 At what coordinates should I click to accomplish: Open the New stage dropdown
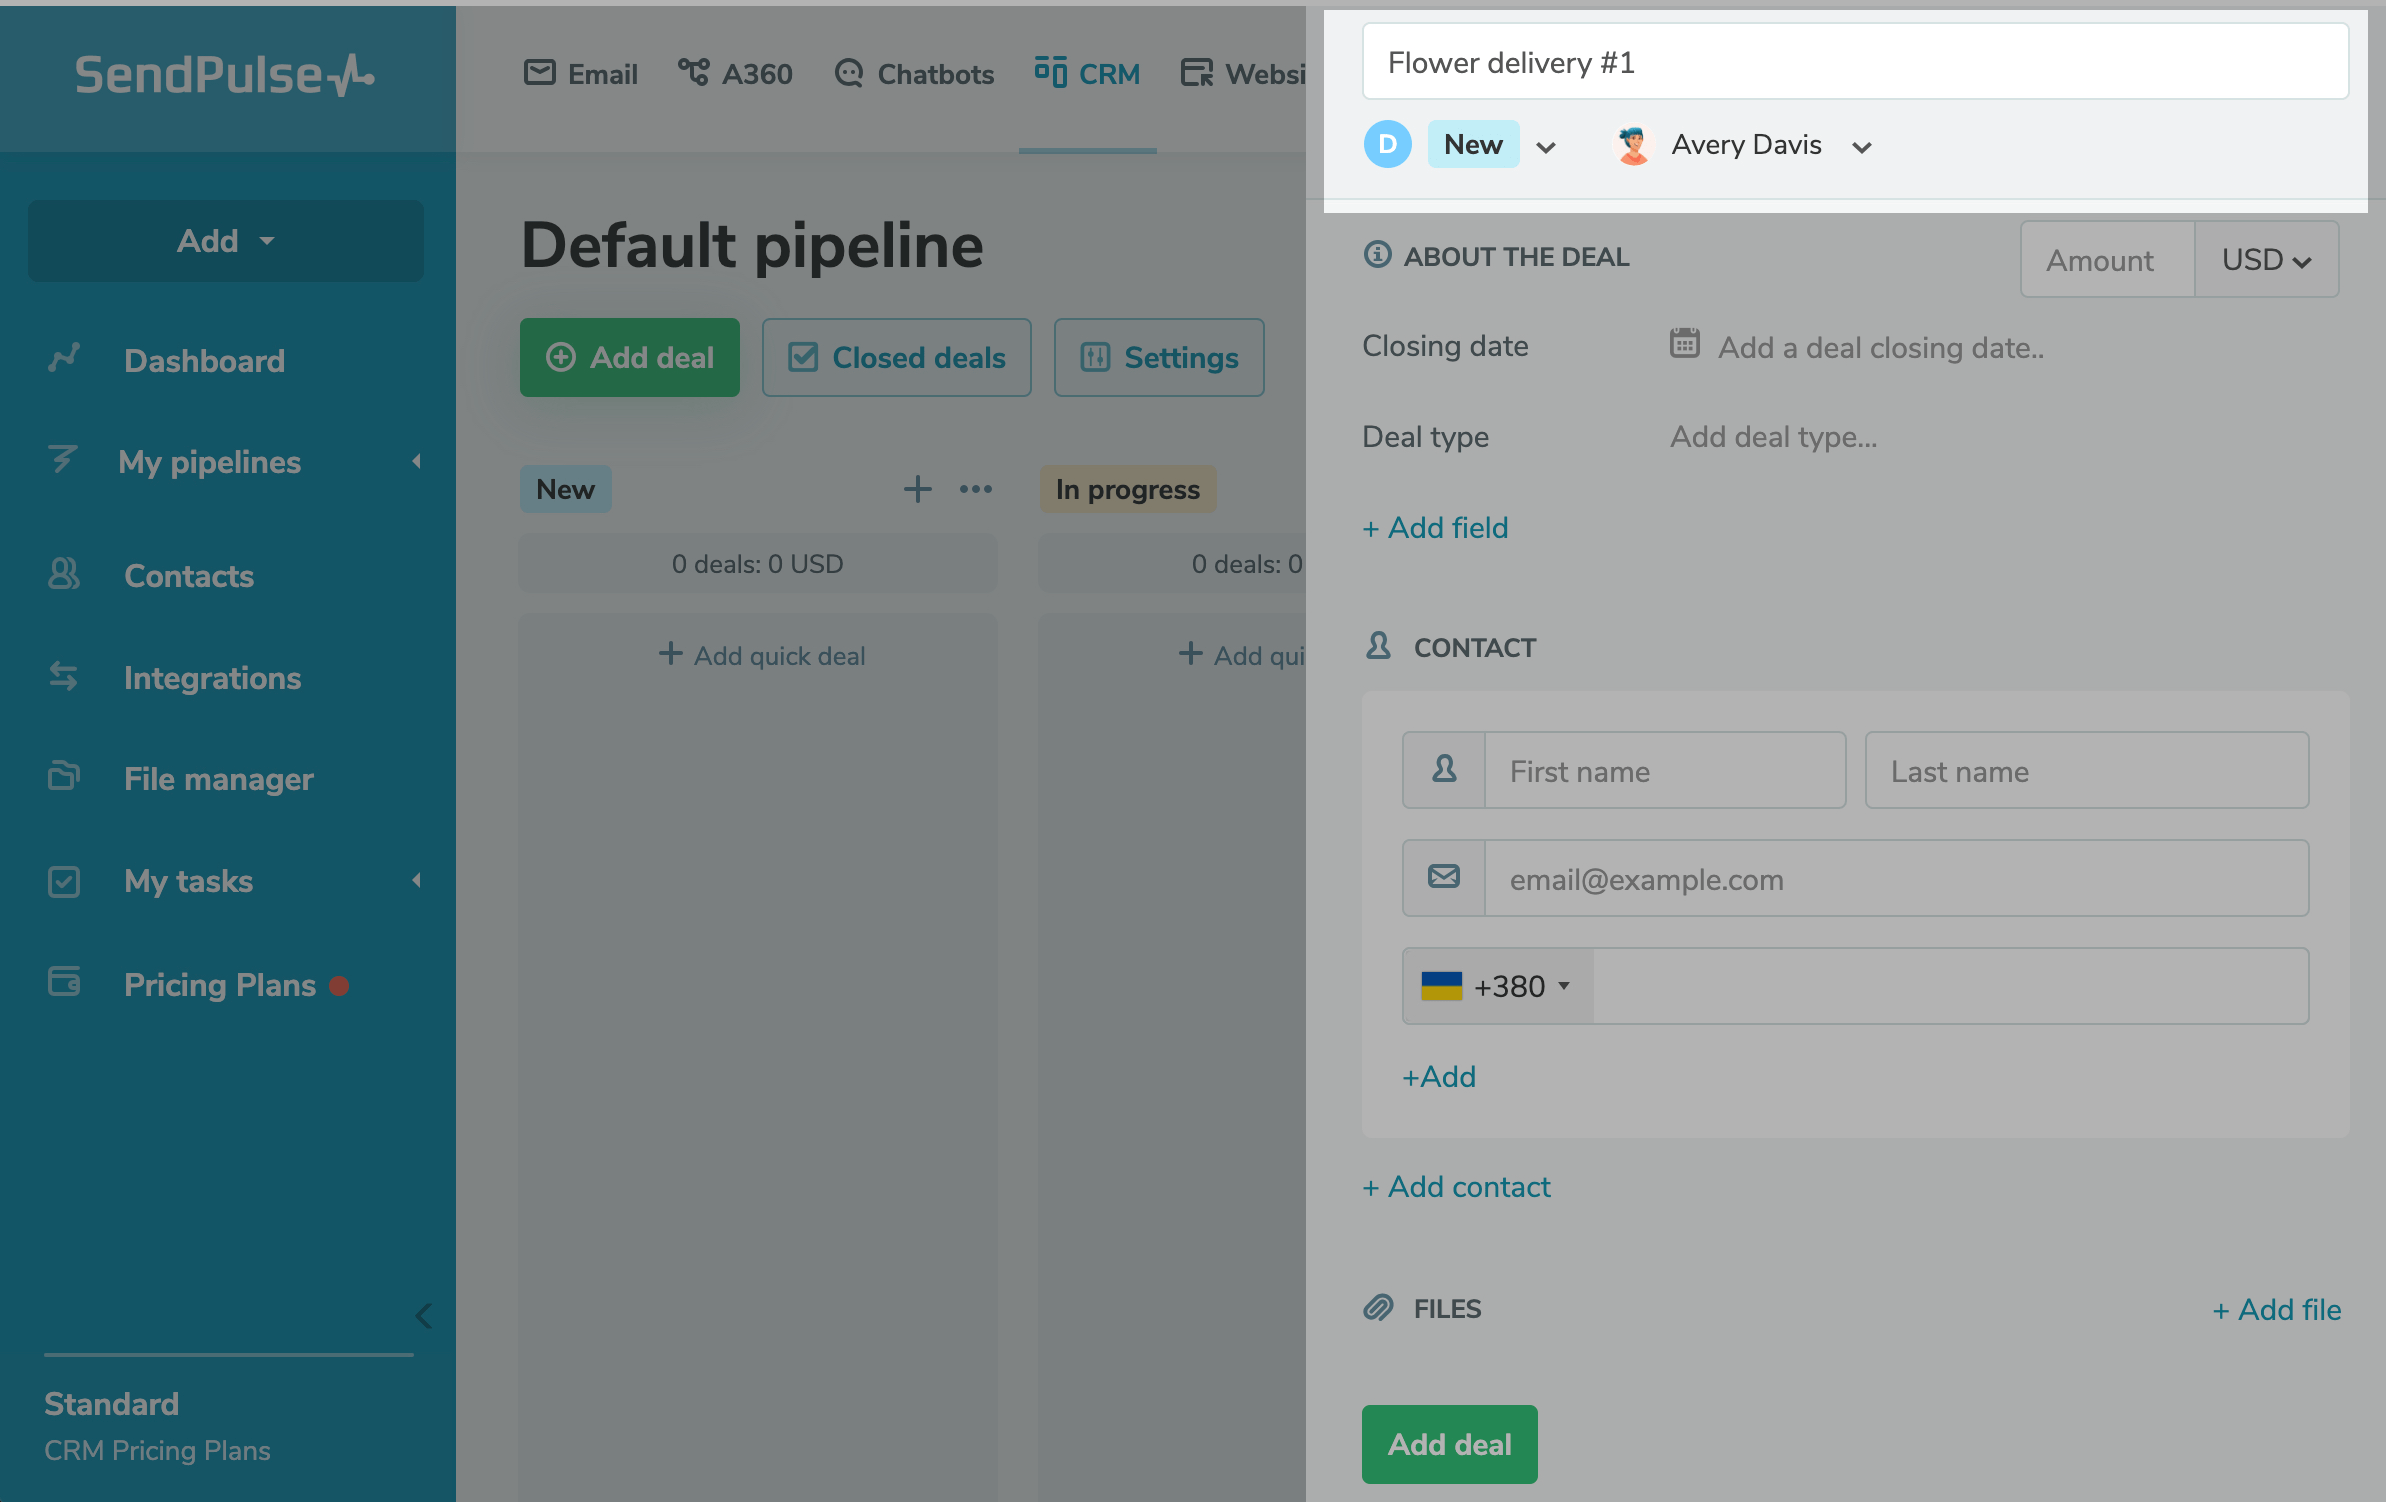coord(1545,147)
